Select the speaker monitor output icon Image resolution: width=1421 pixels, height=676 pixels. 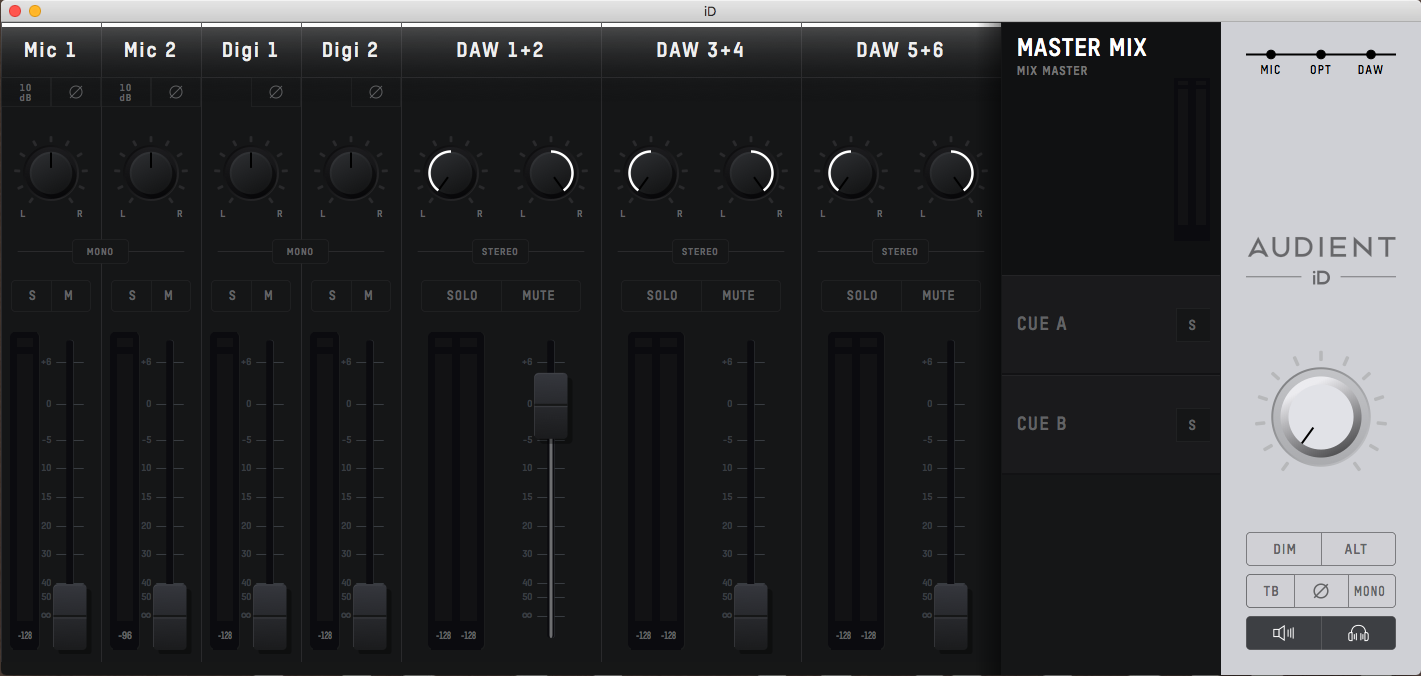[x=1283, y=632]
